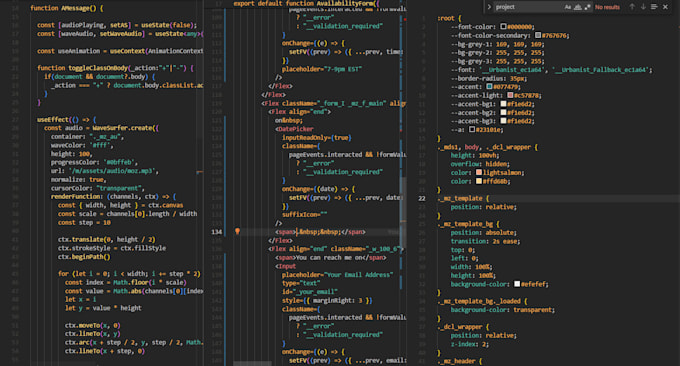This screenshot has height=366, width=680.
Task: Toggle Use Regular Expression in find widget
Action: pos(588,7)
